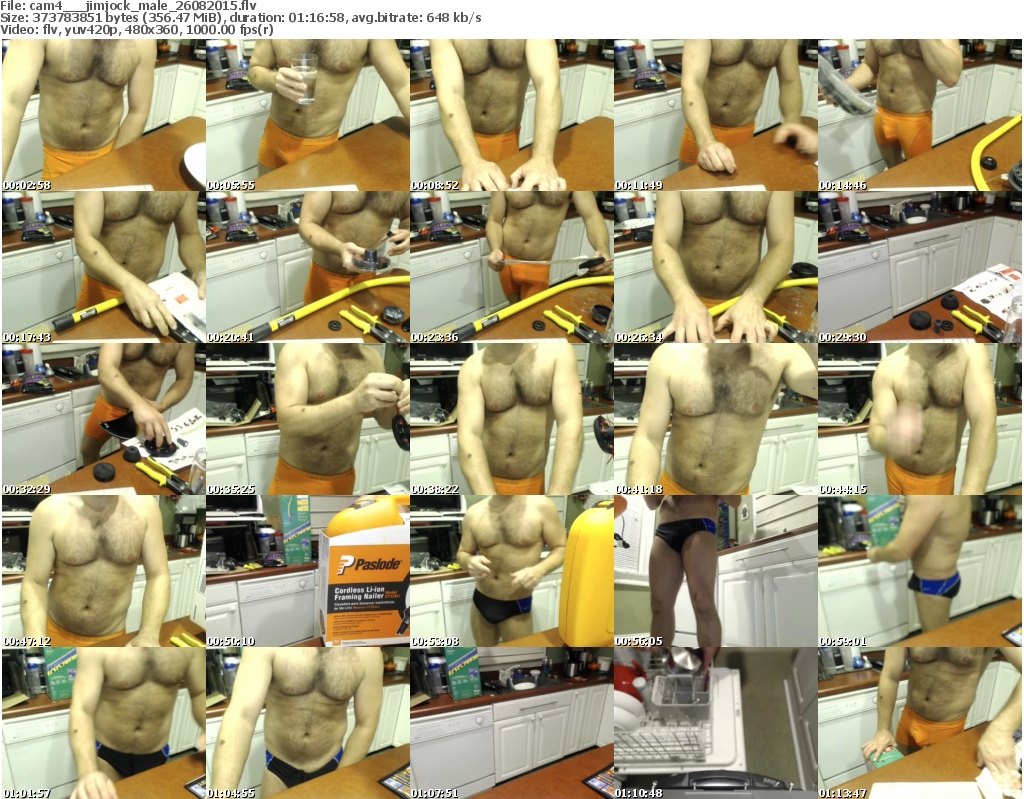Open the frame stamped 00:26:34
This screenshot has height=799, width=1024.
715,267
